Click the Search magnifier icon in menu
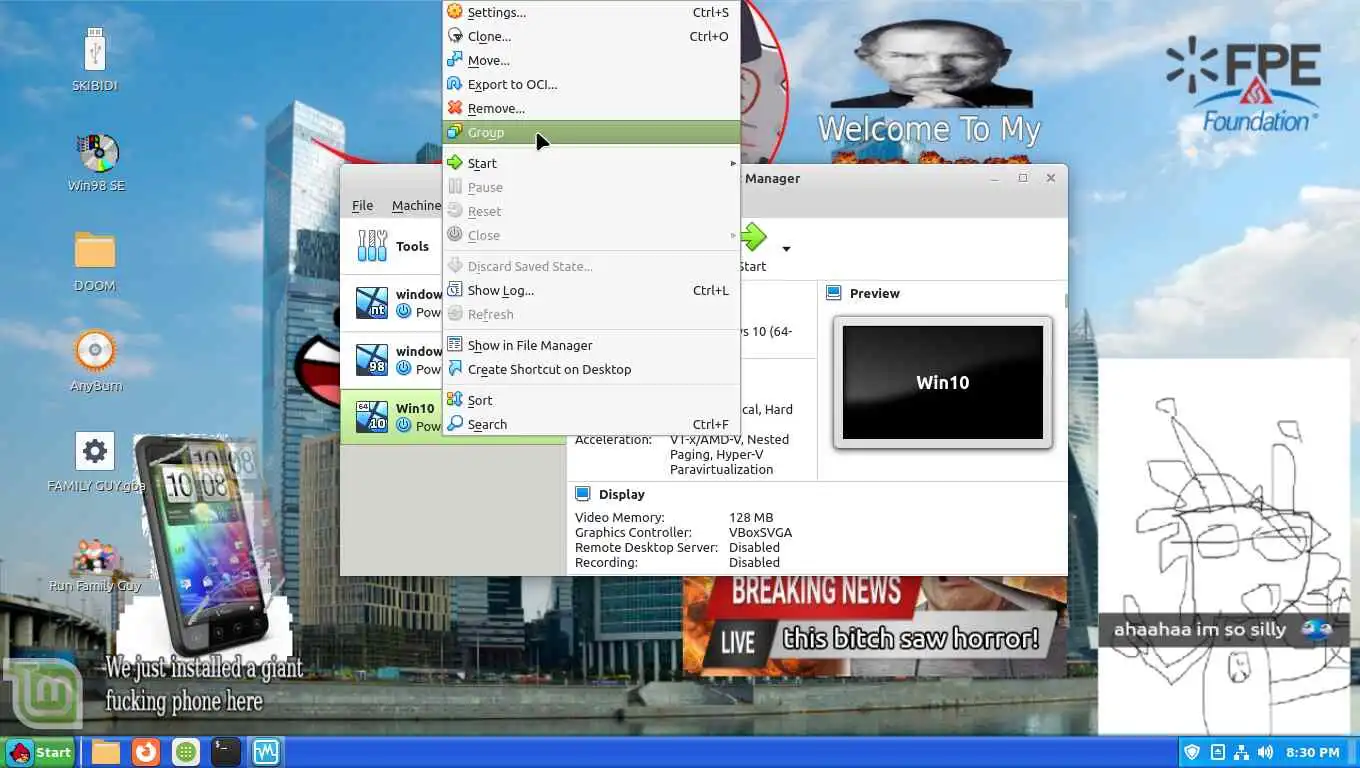Image resolution: width=1360 pixels, height=768 pixels. (455, 424)
